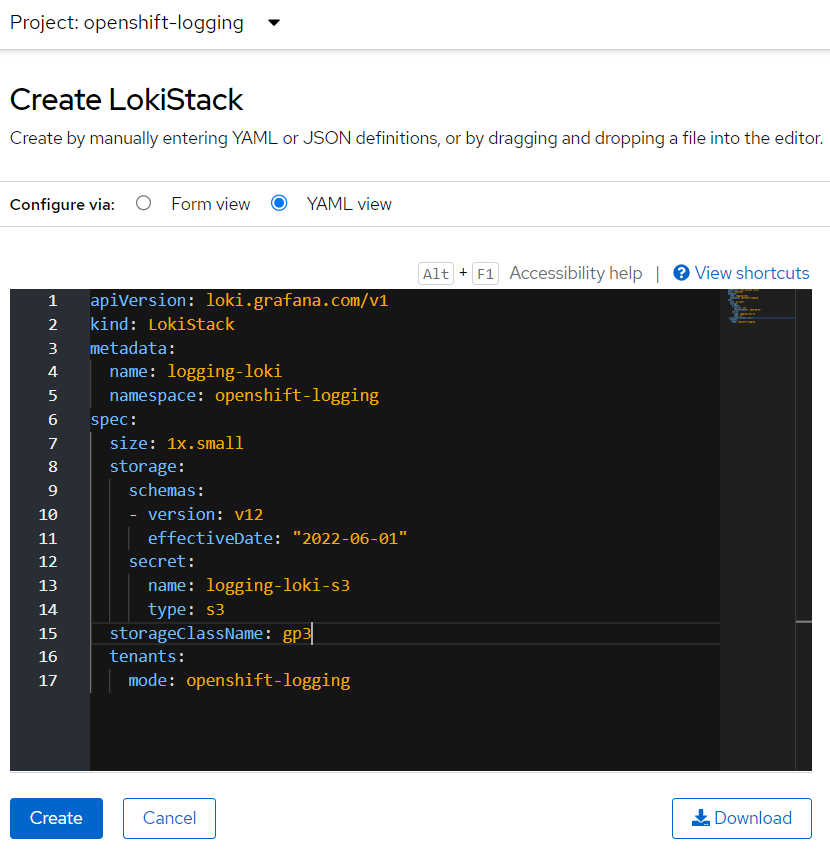Click the effectiveDate "2022-06-01" value
The image size is (830, 849).
tap(349, 538)
